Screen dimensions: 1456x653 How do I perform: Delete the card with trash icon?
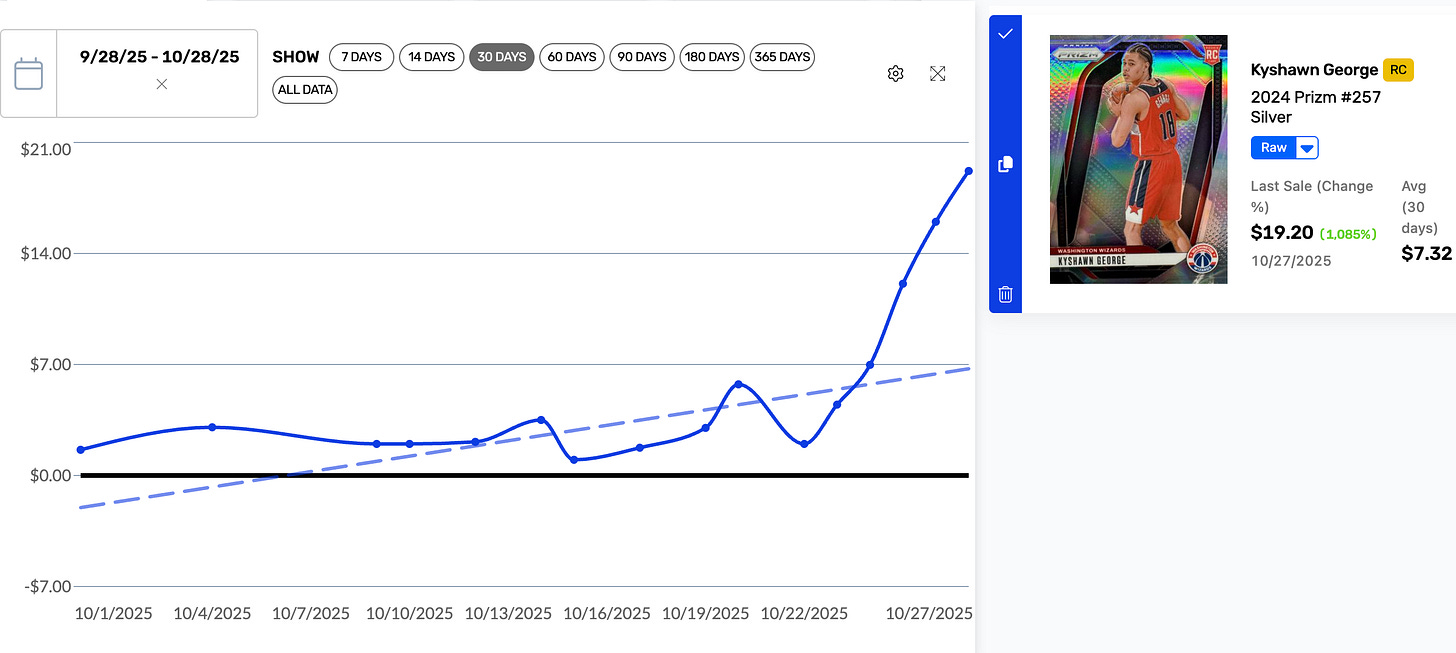(1006, 294)
